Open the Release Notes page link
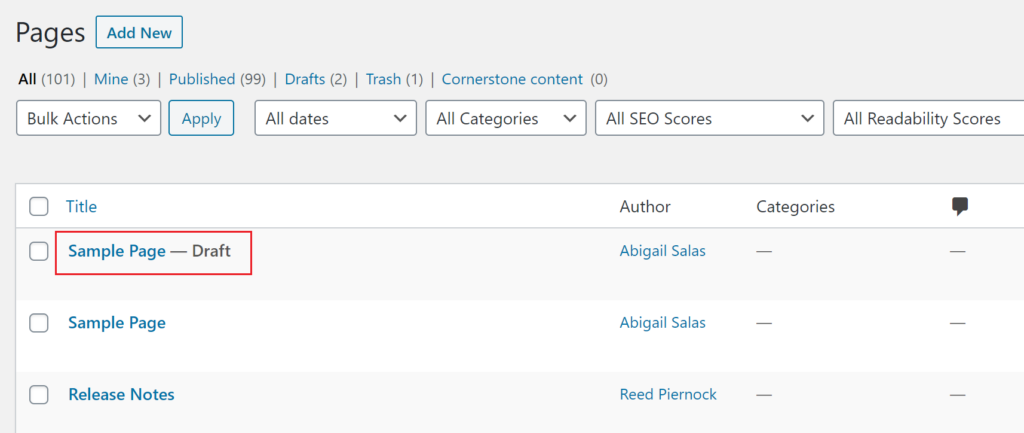 pos(121,395)
